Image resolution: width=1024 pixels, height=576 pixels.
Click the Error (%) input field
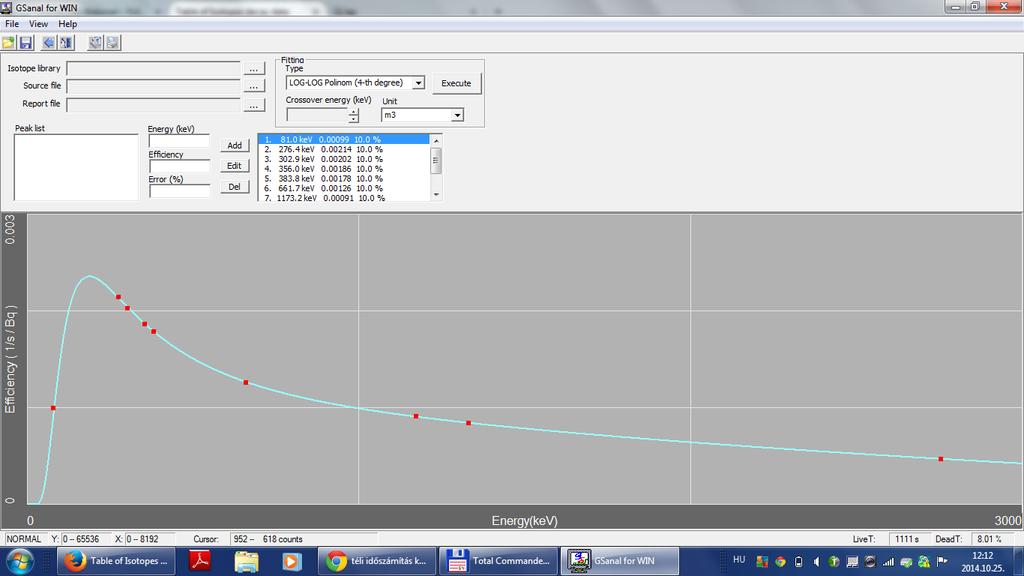tap(179, 191)
